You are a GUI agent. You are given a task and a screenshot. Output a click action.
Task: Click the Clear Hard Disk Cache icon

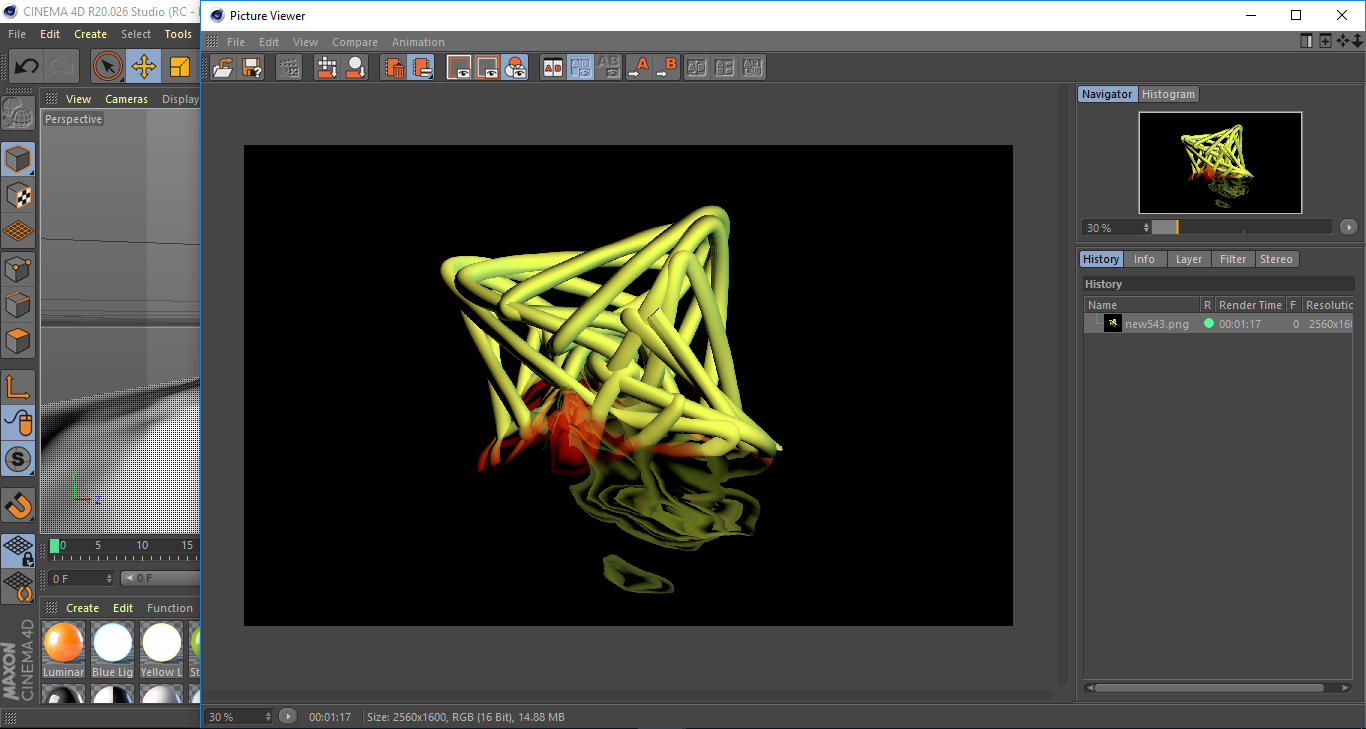coord(422,67)
